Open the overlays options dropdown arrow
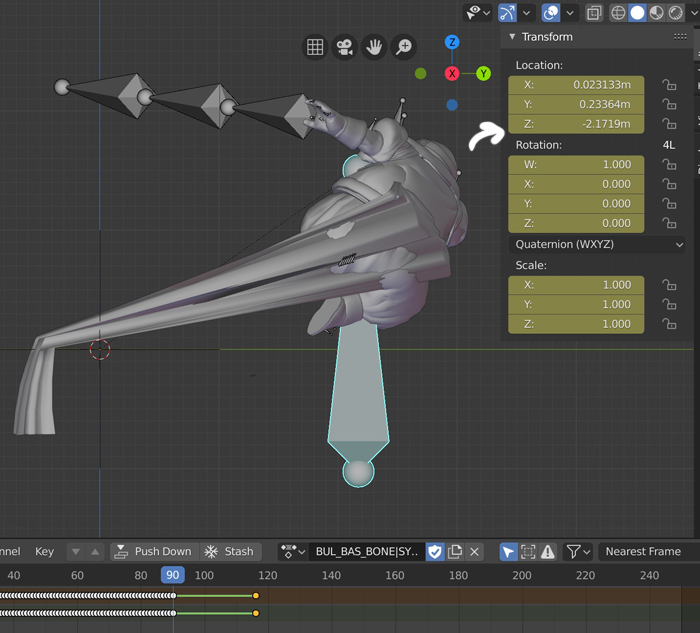700x633 pixels. pyautogui.click(x=571, y=13)
